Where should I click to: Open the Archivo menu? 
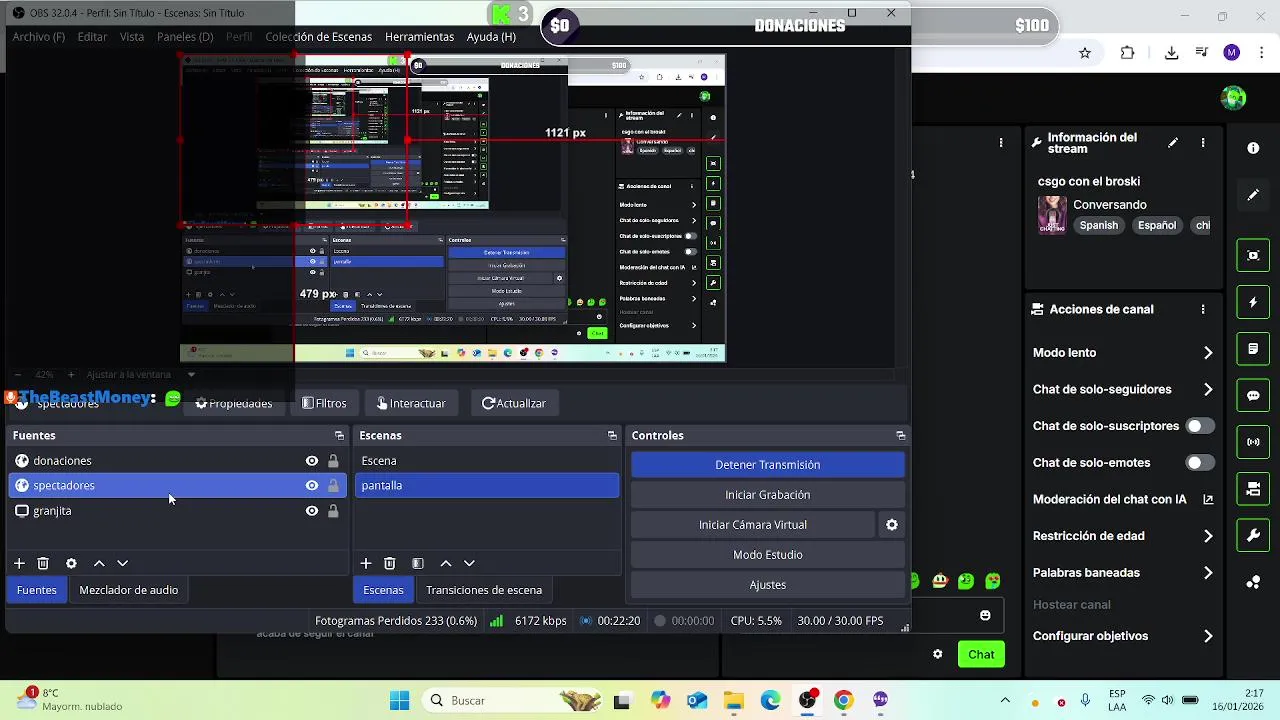pyautogui.click(x=39, y=37)
